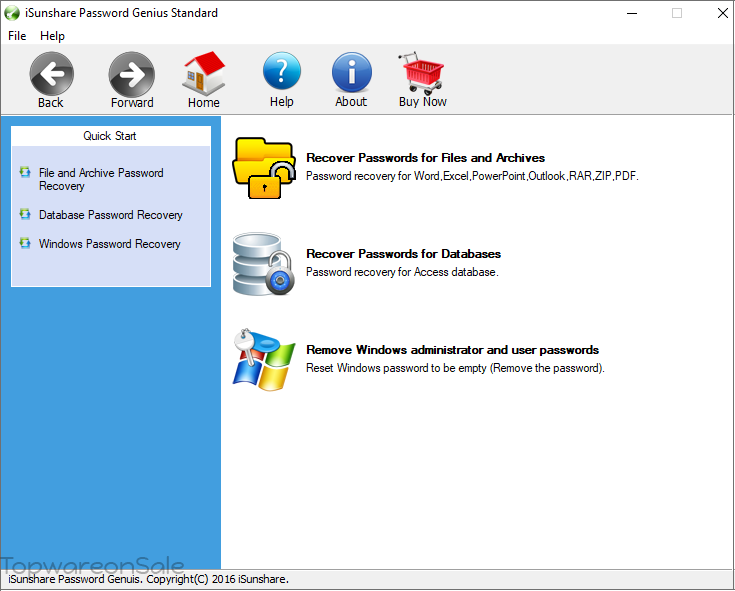This screenshot has height=591, width=735.
Task: Click the Windows logo with keys icon
Action: click(x=264, y=360)
